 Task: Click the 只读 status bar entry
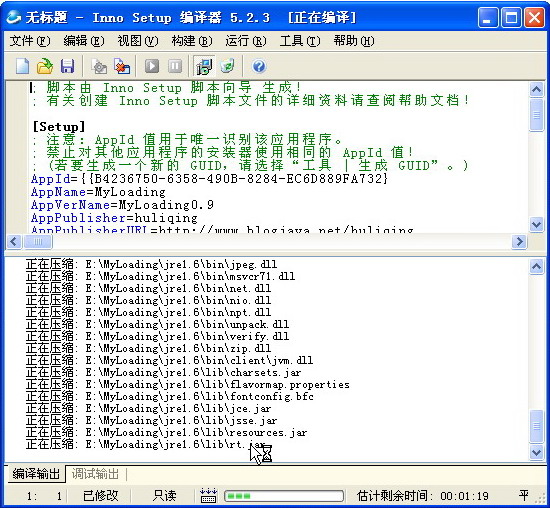pyautogui.click(x=164, y=496)
